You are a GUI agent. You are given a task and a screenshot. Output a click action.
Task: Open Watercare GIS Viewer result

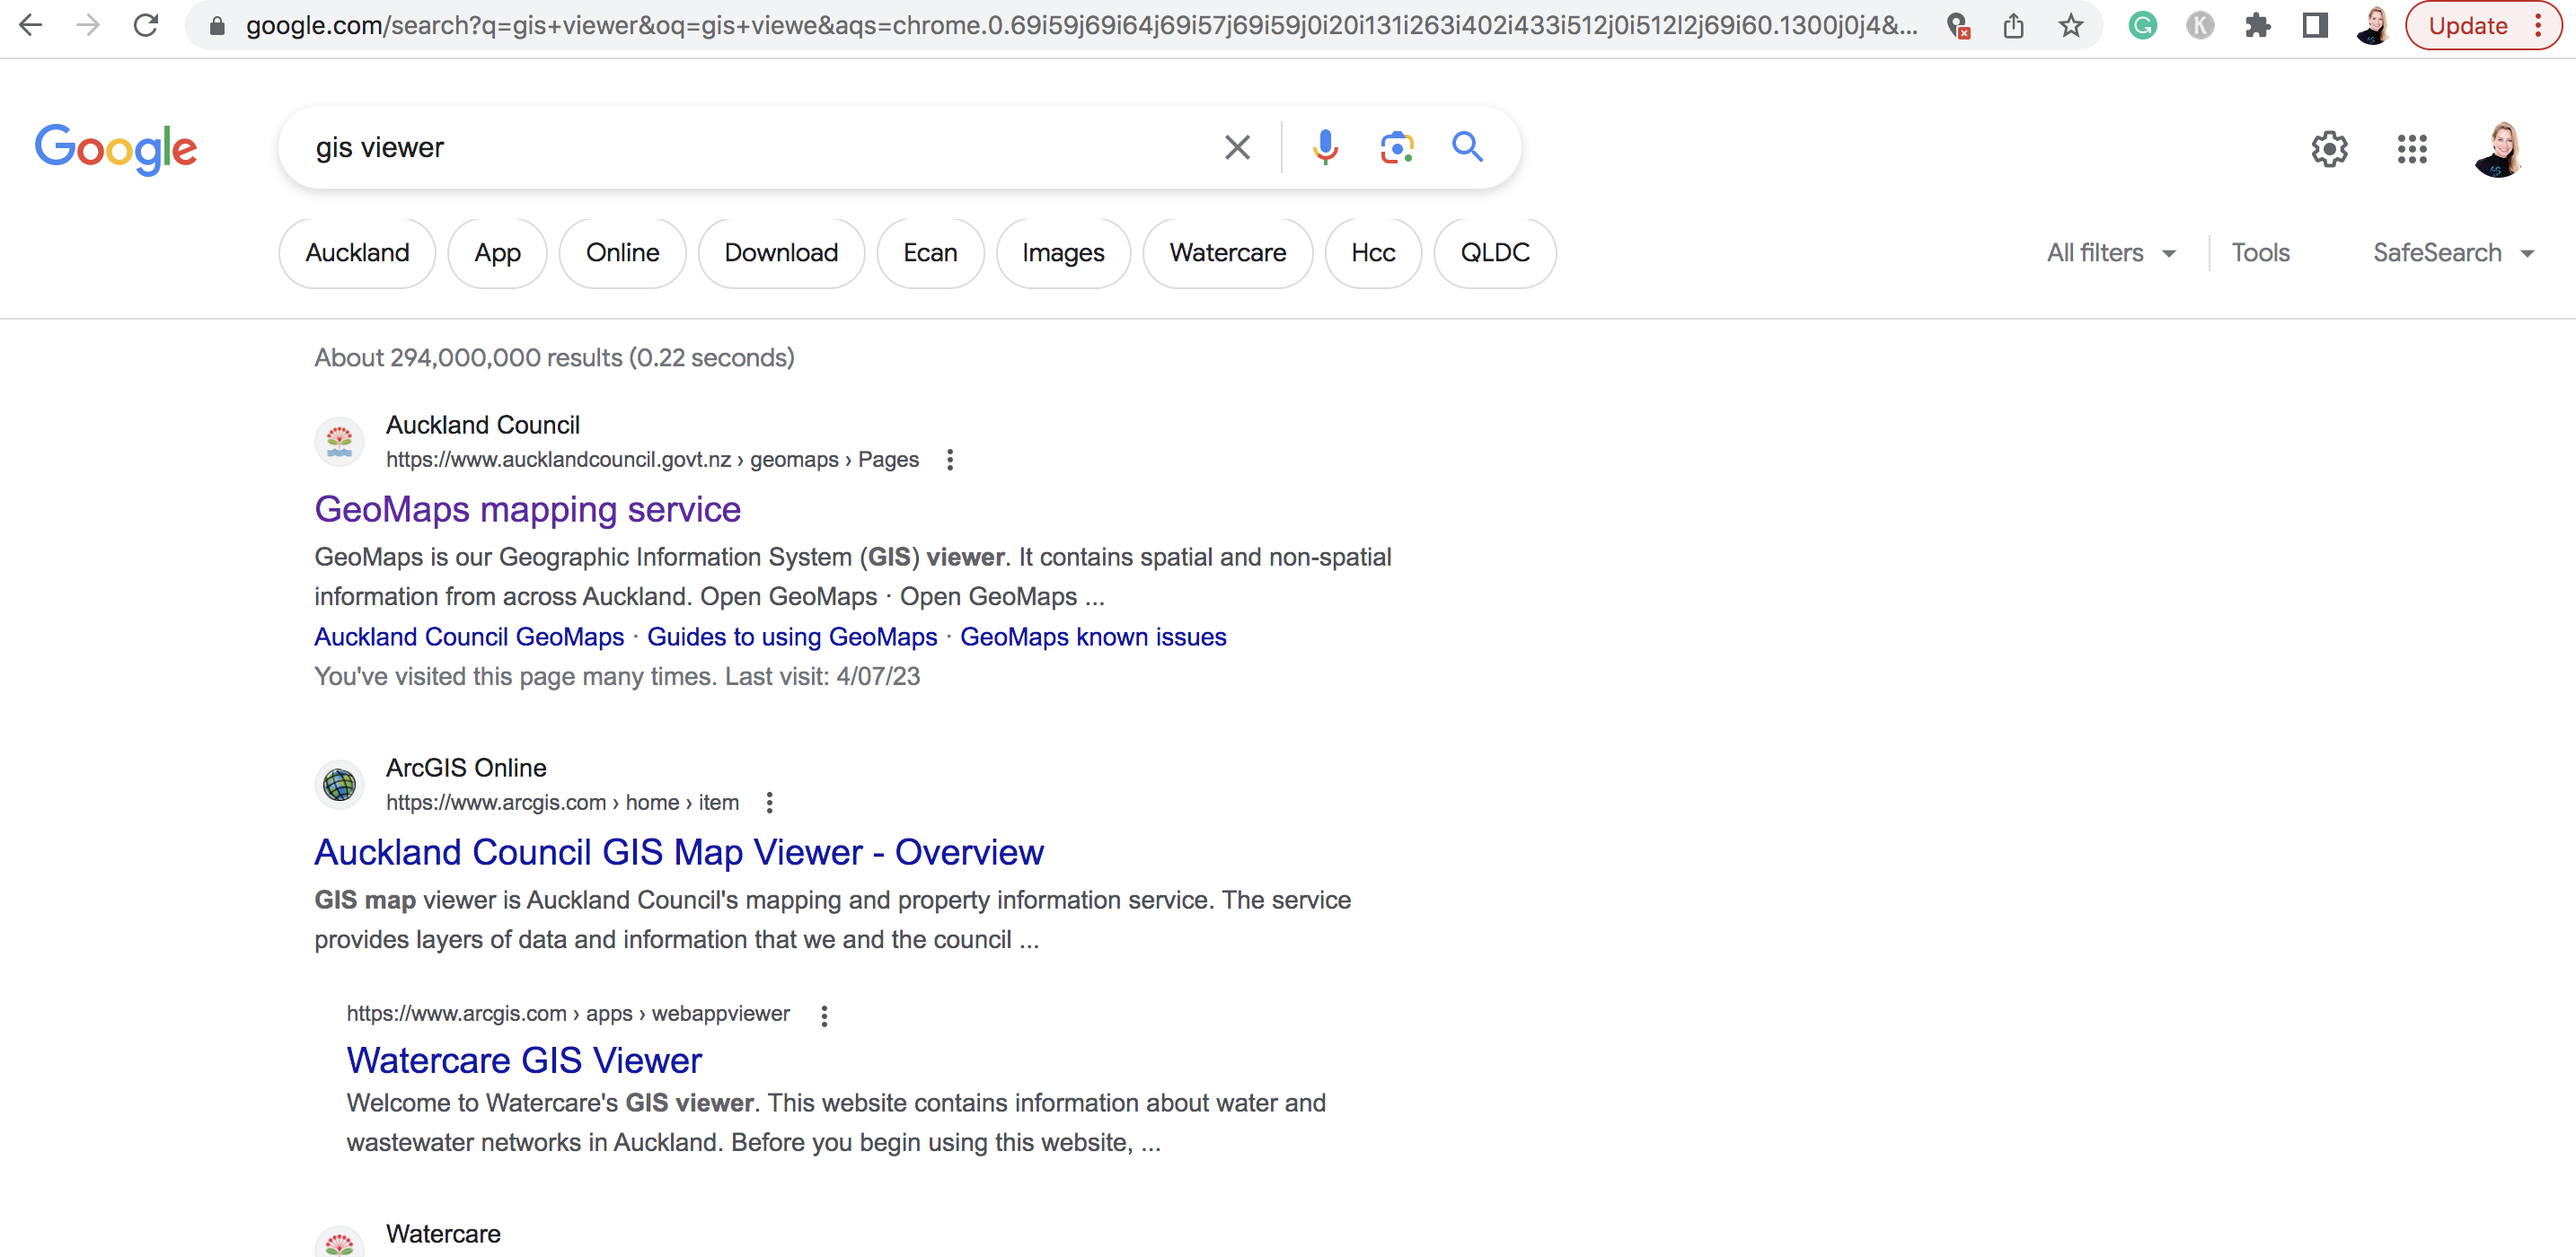(524, 1061)
